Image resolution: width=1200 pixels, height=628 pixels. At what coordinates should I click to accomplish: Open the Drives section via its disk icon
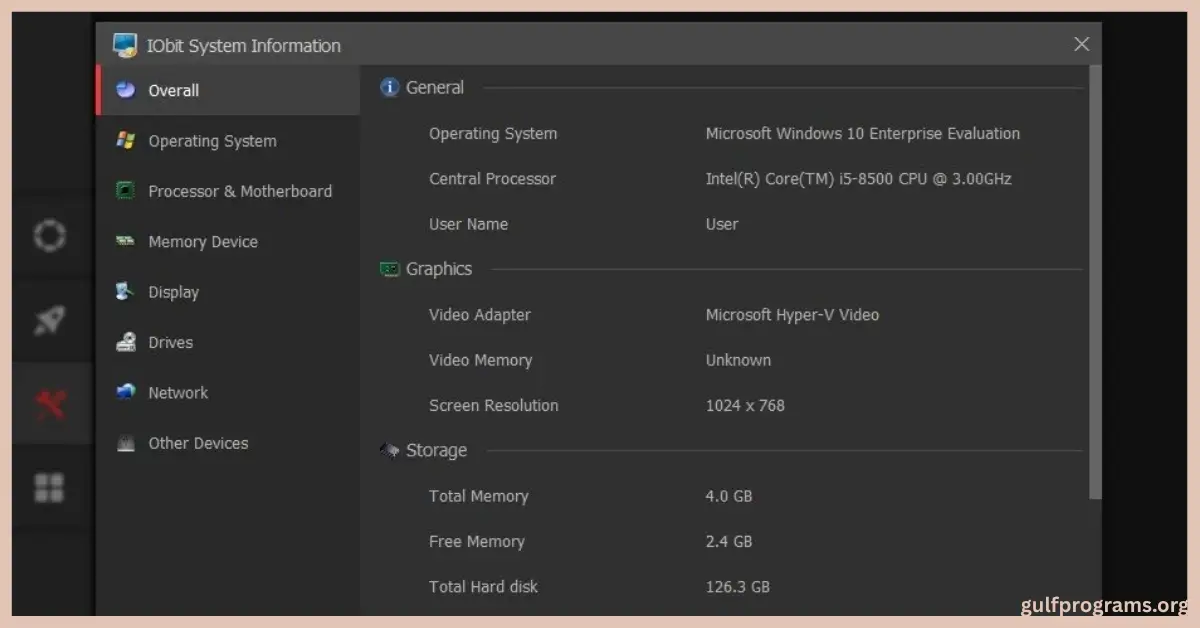coord(125,342)
